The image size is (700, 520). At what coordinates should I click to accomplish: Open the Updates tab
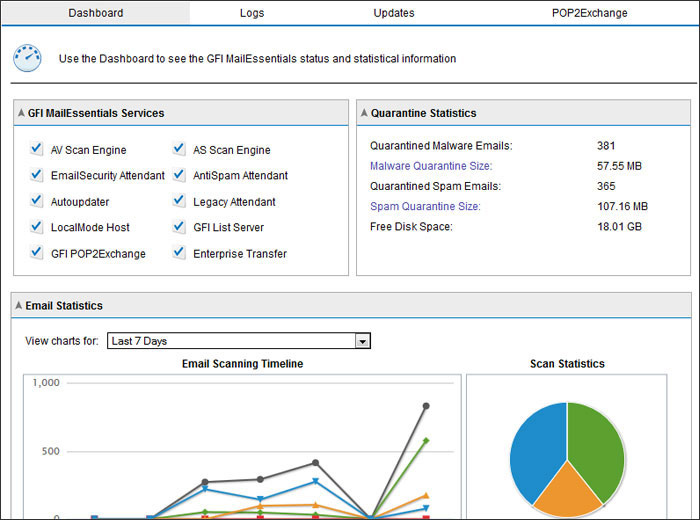394,13
